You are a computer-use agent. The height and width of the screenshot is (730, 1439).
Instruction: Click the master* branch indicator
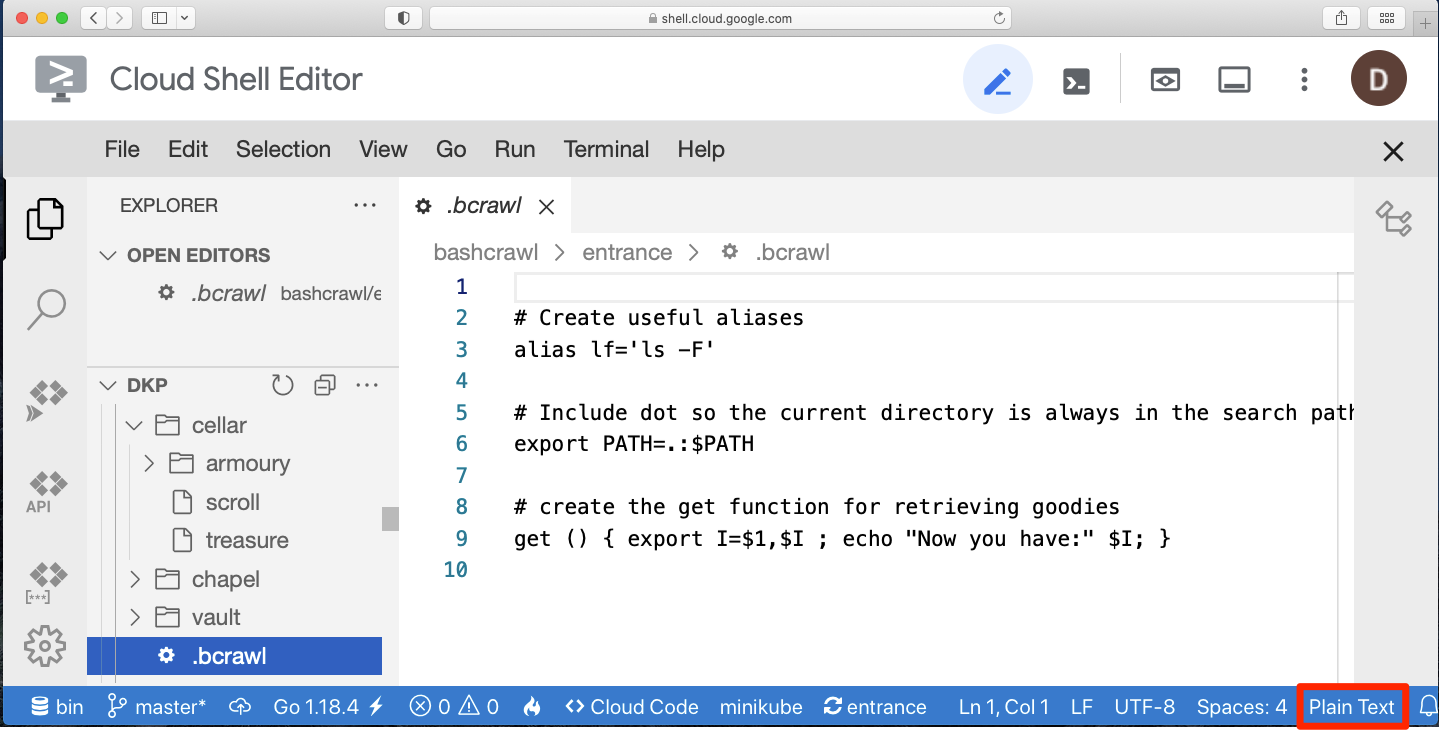point(155,706)
